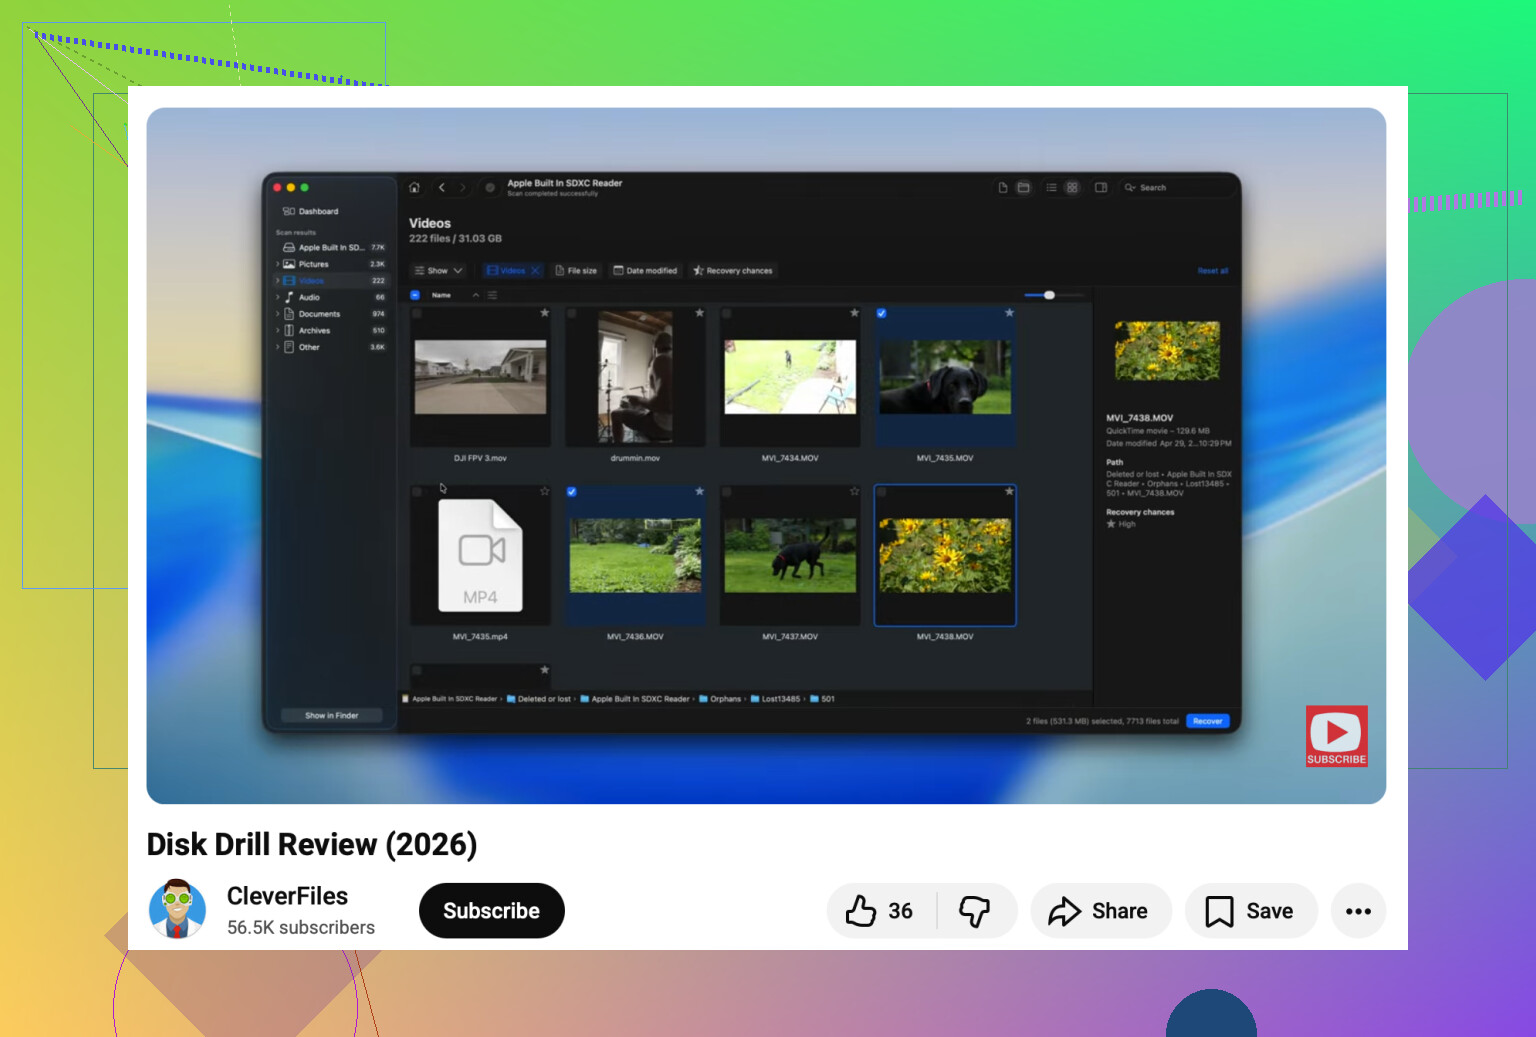Switch to list view layout
This screenshot has height=1037, width=1536.
[x=1051, y=187]
